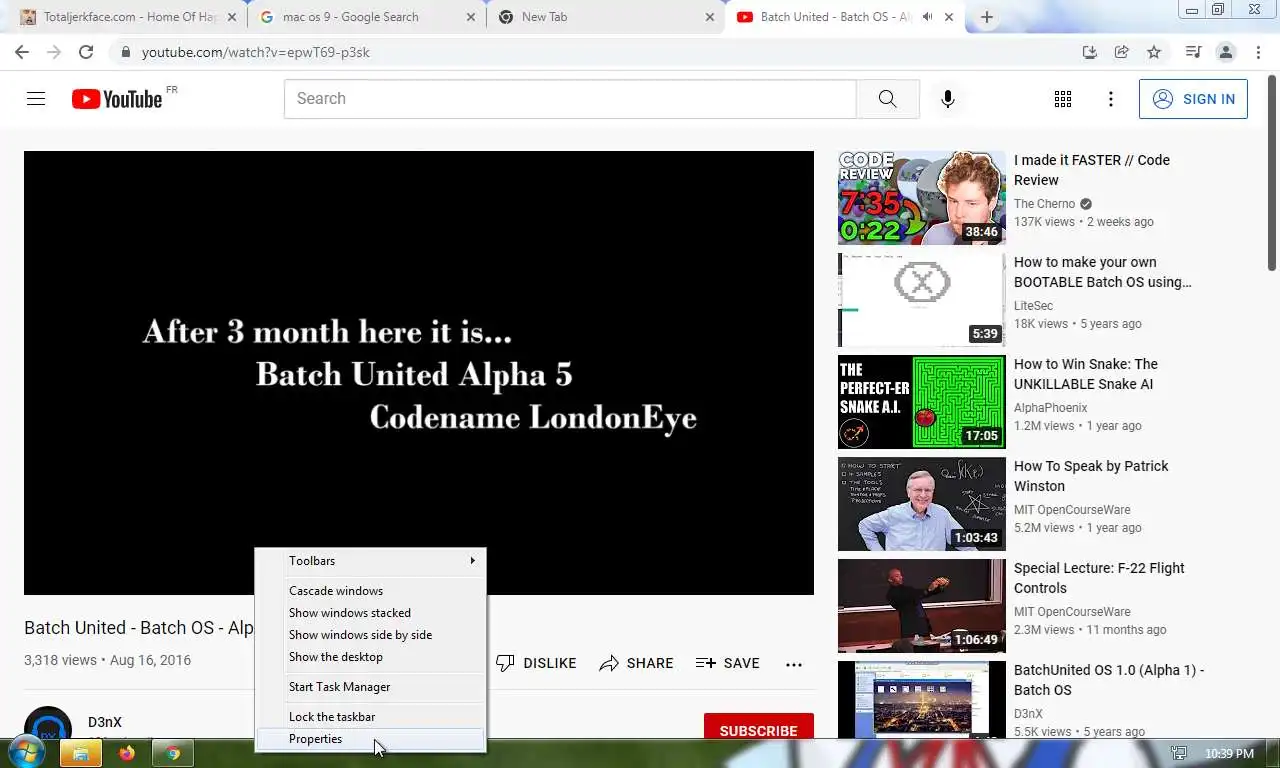Go forward in Chrome
Viewport: 1280px width, 768px height.
coord(54,52)
